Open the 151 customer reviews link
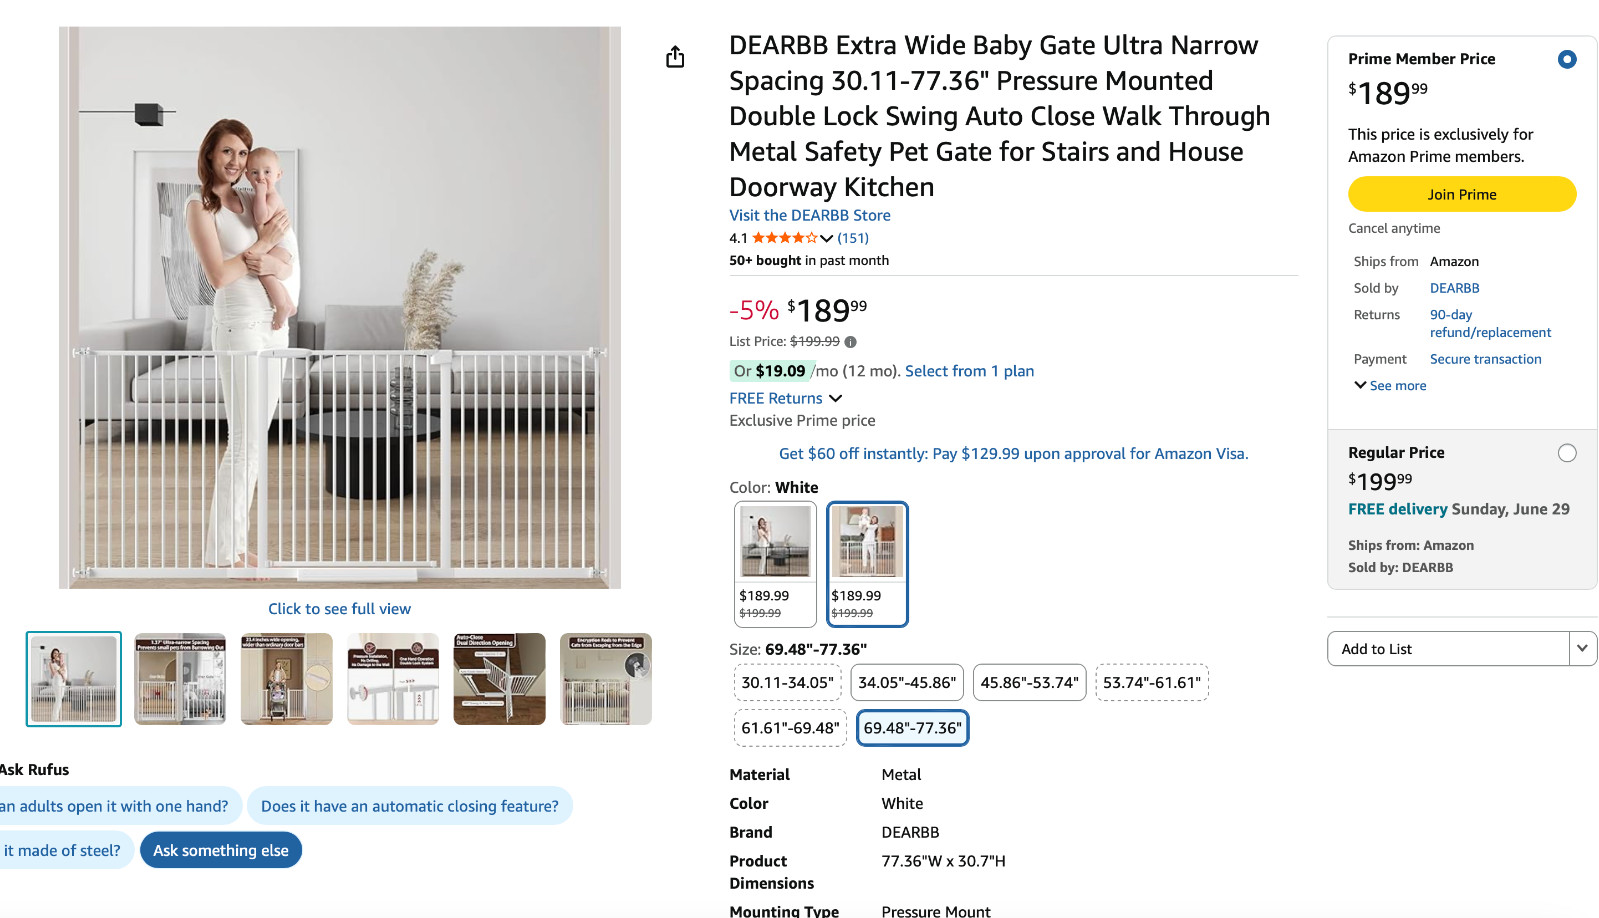 point(853,238)
